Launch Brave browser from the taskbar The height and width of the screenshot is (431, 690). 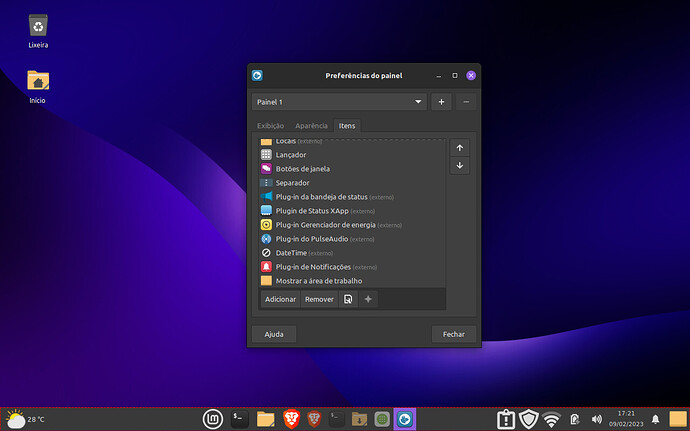coord(291,419)
